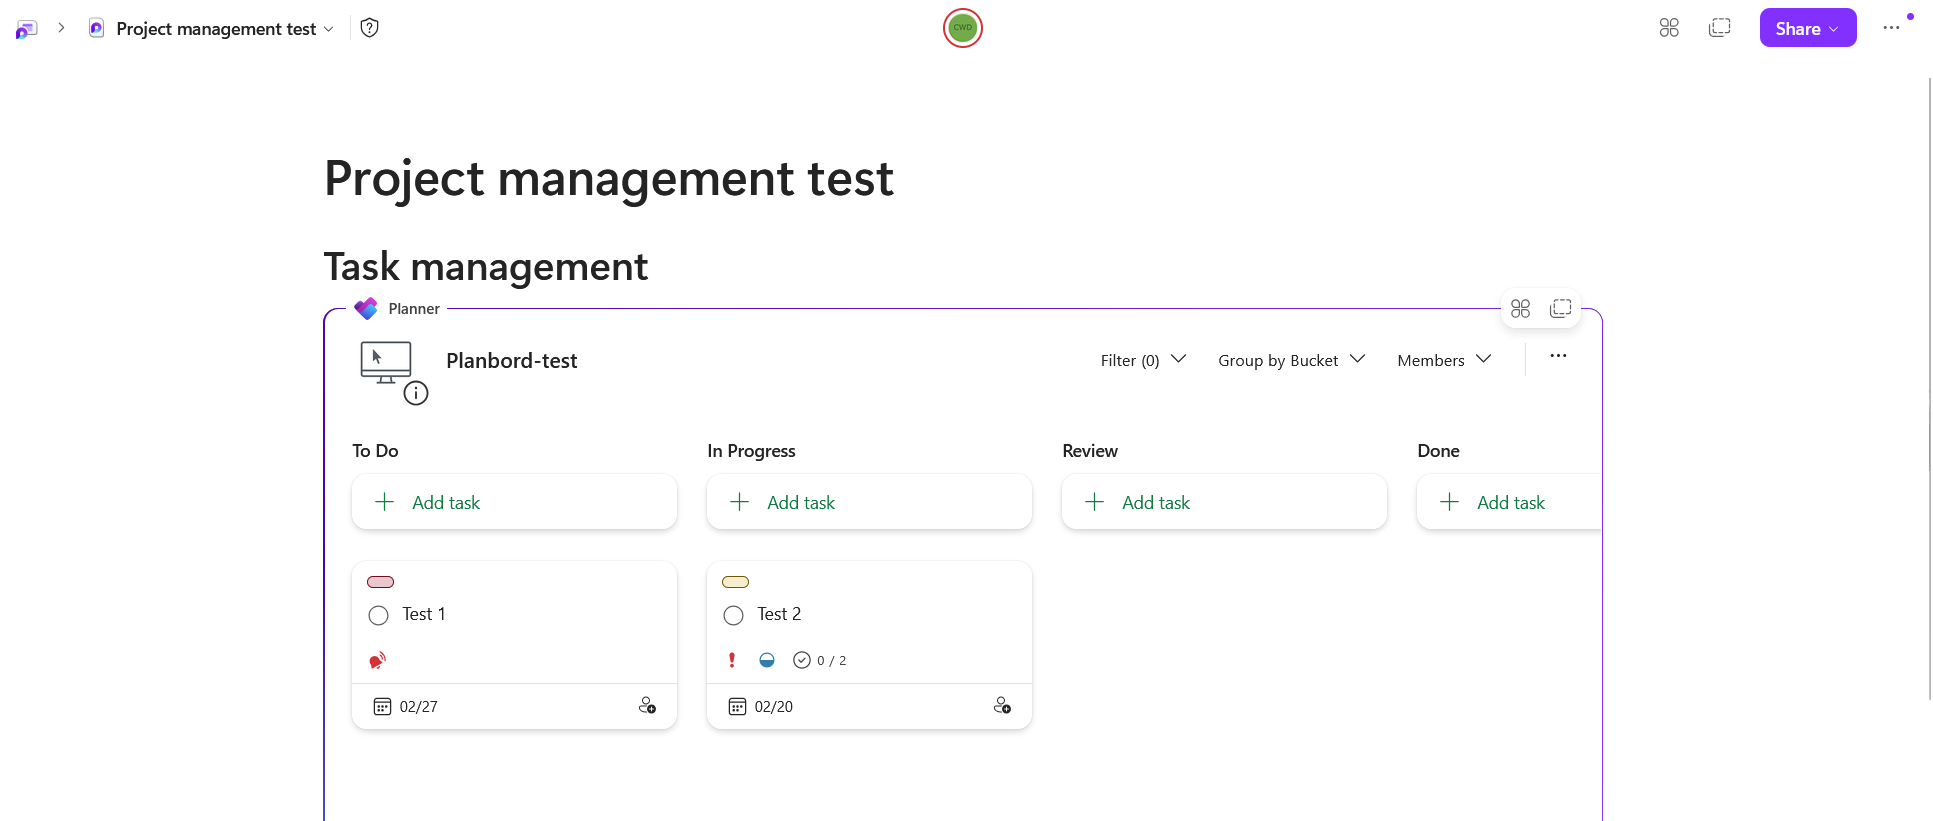Click the Review bucket heading
Viewport: 1933px width, 821px height.
pyautogui.click(x=1090, y=451)
